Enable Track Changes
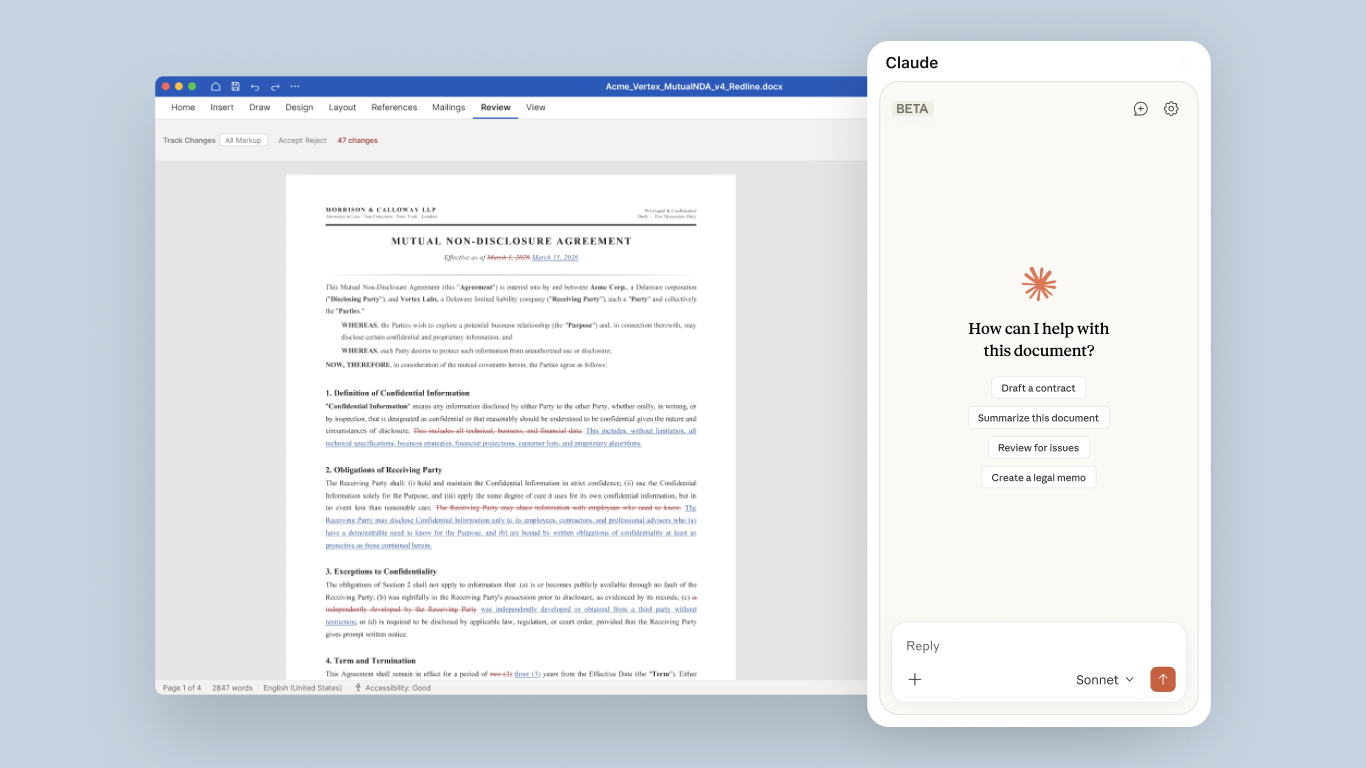This screenshot has height=768, width=1366. point(188,140)
